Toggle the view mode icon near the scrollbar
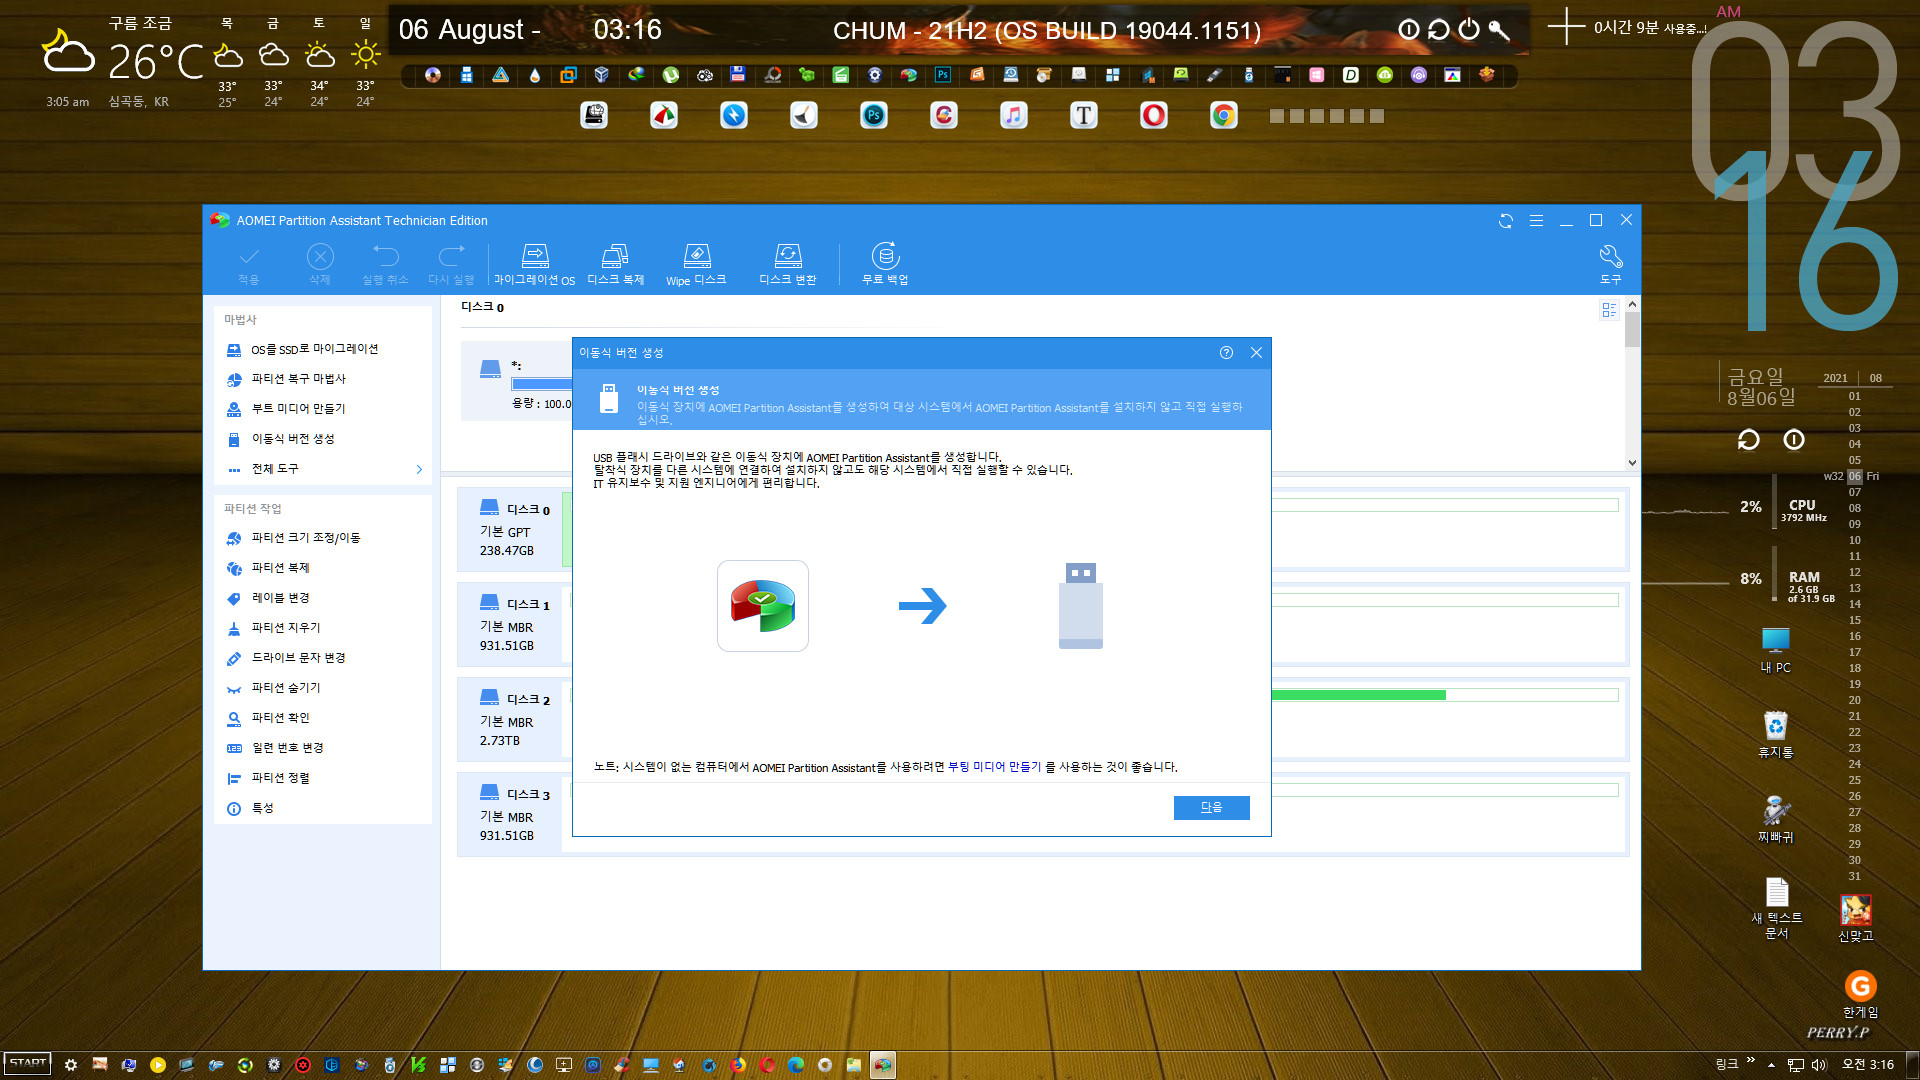Screen dimensions: 1920x1080 coord(1609,310)
